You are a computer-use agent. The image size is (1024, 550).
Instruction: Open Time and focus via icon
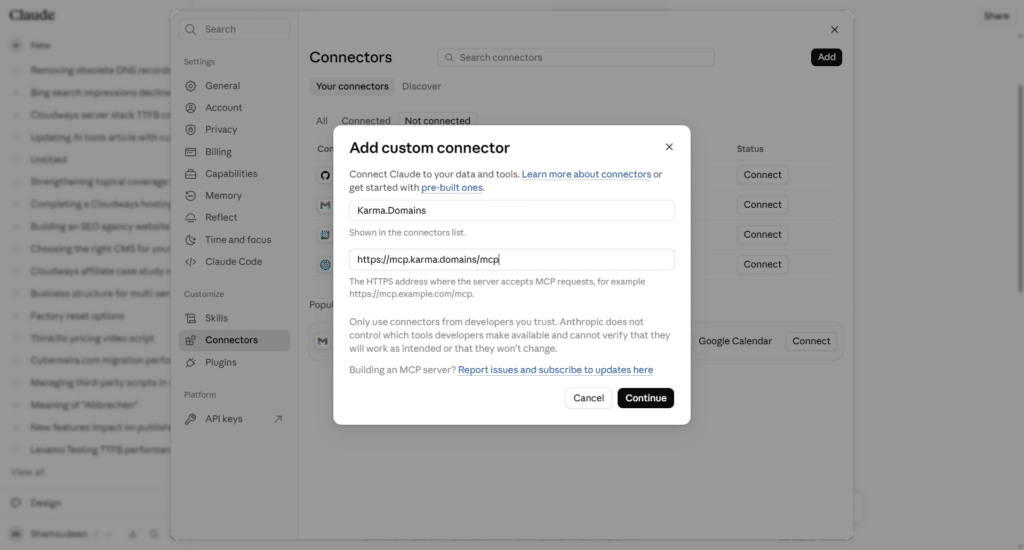pyautogui.click(x=191, y=240)
